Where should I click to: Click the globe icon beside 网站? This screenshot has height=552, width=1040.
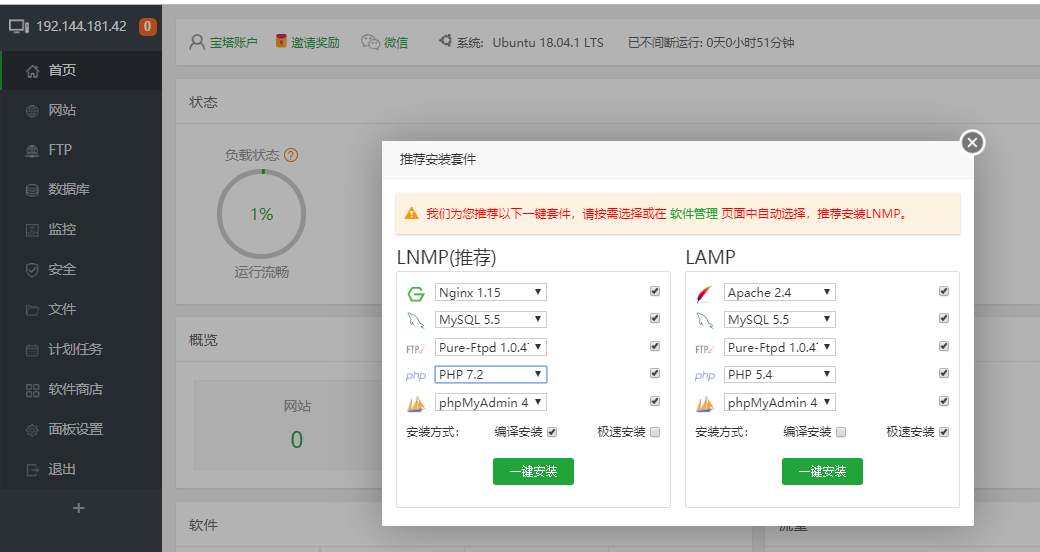coord(32,111)
